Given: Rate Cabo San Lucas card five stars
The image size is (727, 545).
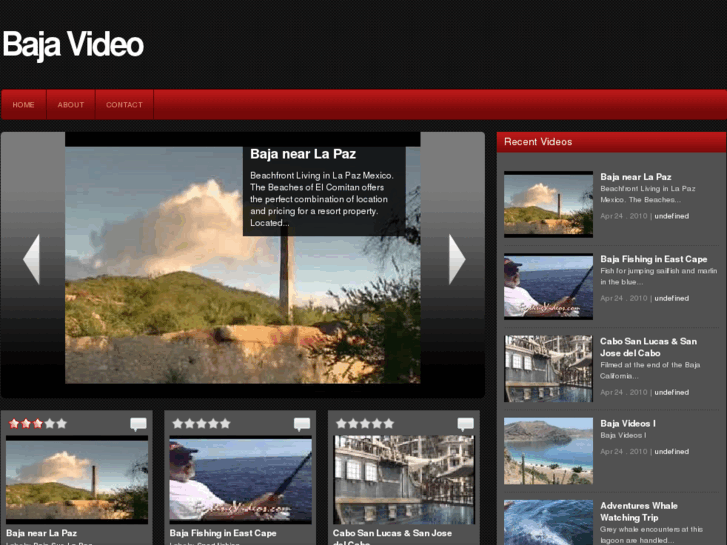Looking at the screenshot, I should [x=389, y=423].
